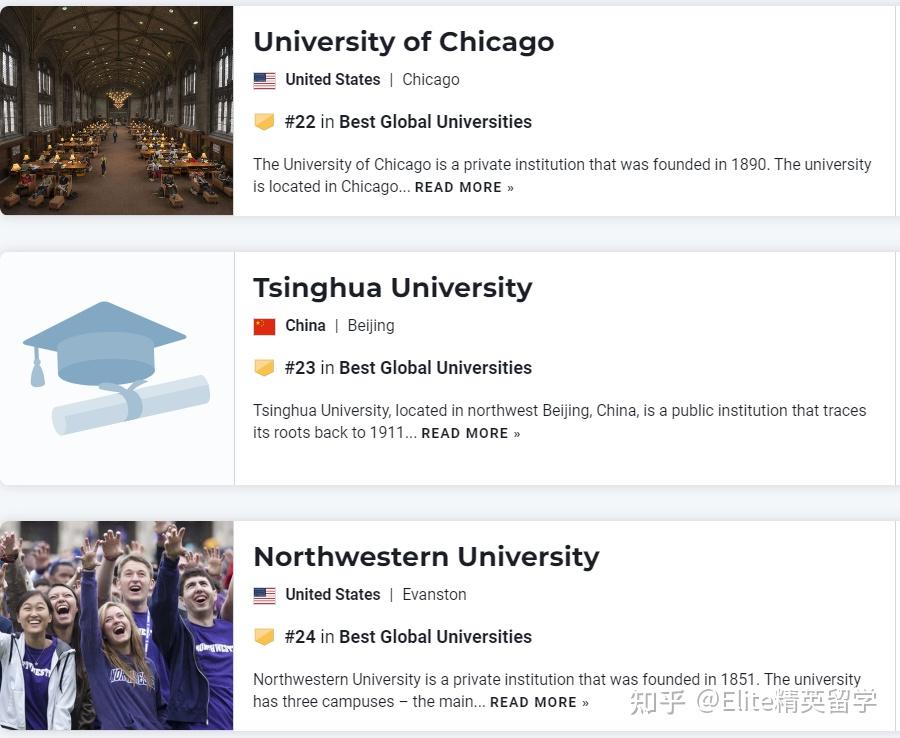
Task: Select the United States country link under Chicago
Action: coord(333,80)
